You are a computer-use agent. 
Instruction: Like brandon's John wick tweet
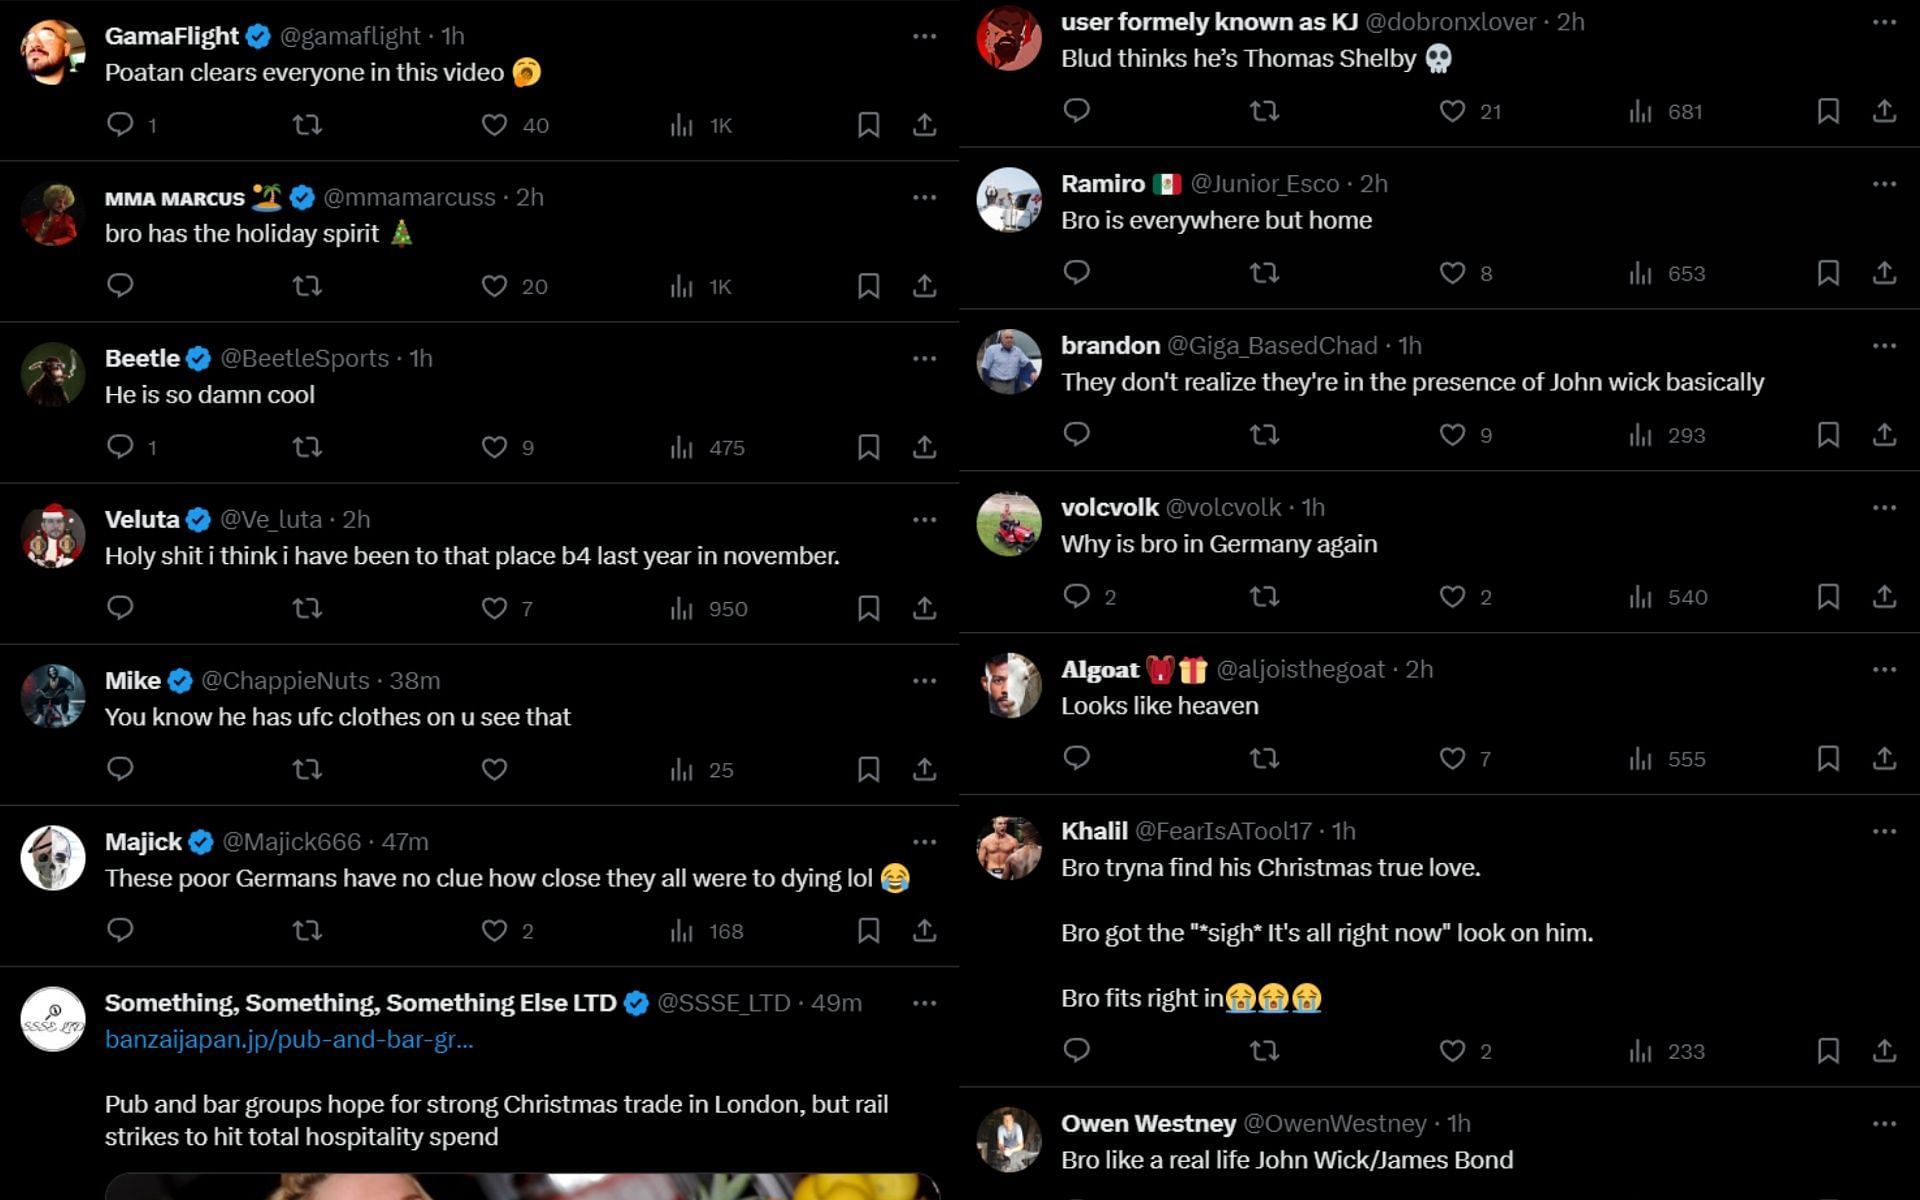pos(1452,435)
